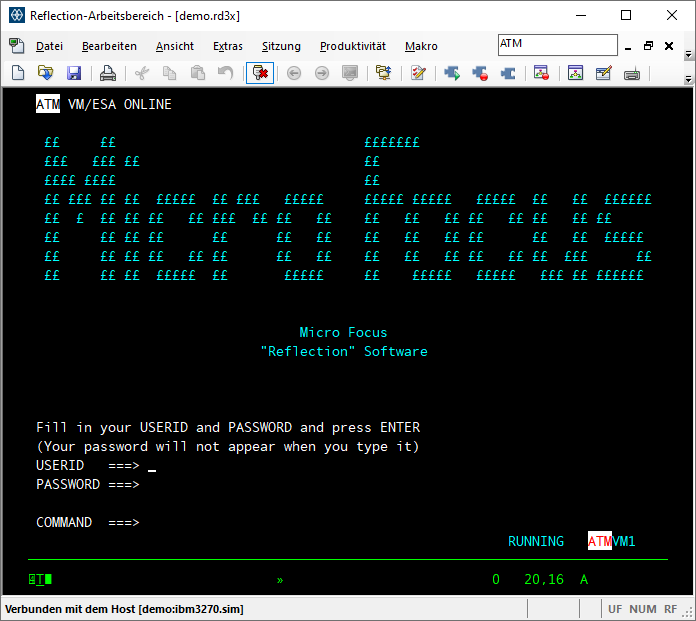Expand menu bar overflow arrow
This screenshot has width=696, height=621.
click(x=688, y=54)
